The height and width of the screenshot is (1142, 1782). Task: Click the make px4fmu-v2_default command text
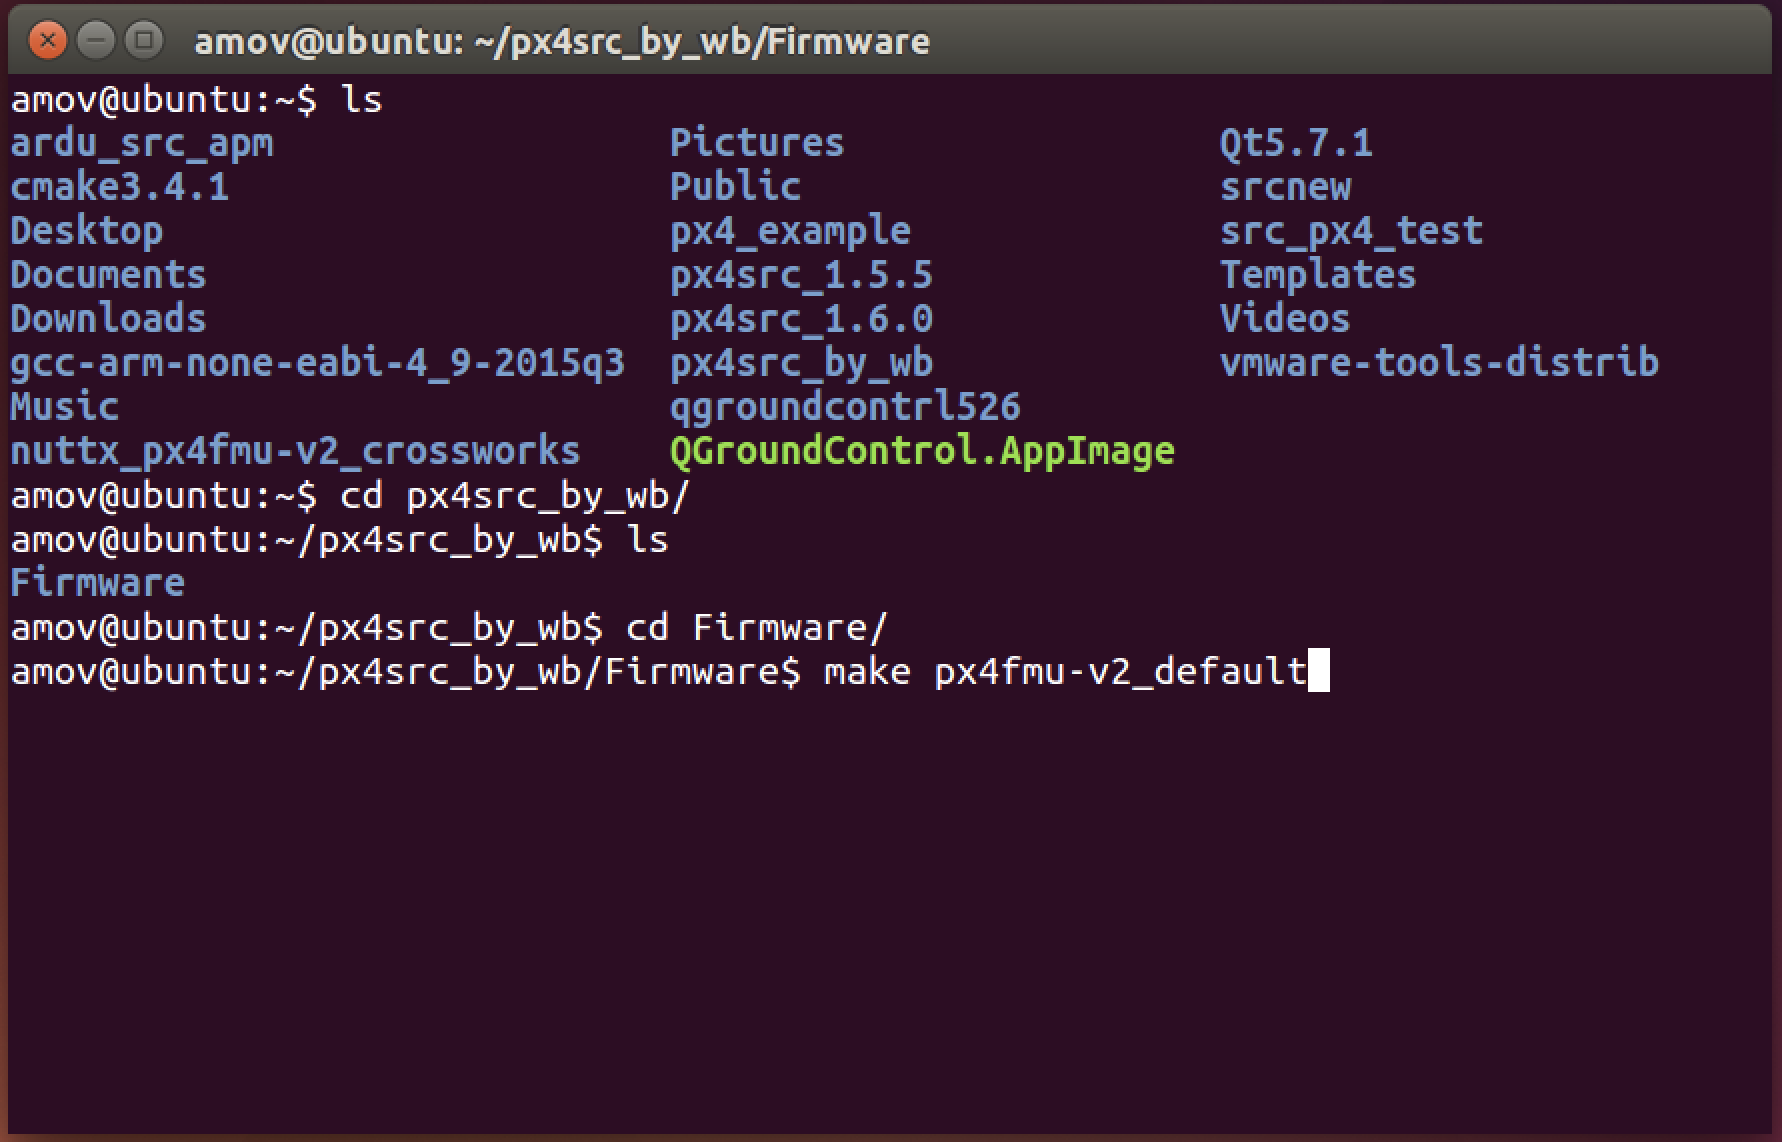[1066, 671]
